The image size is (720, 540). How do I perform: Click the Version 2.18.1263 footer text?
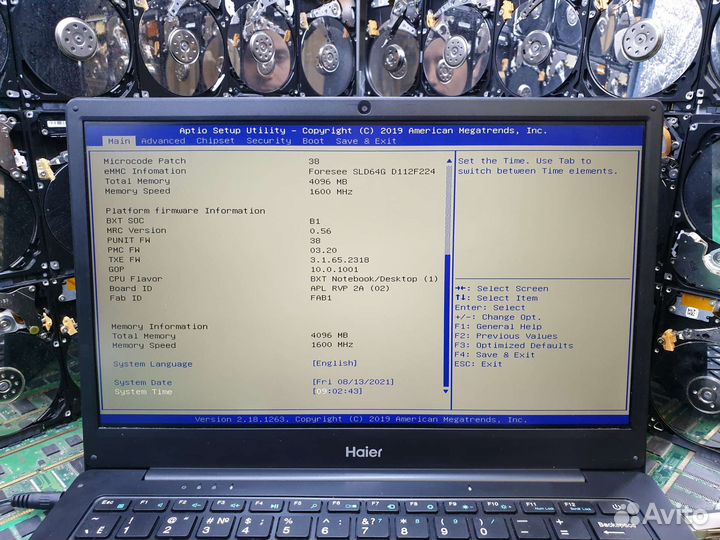tap(360, 420)
